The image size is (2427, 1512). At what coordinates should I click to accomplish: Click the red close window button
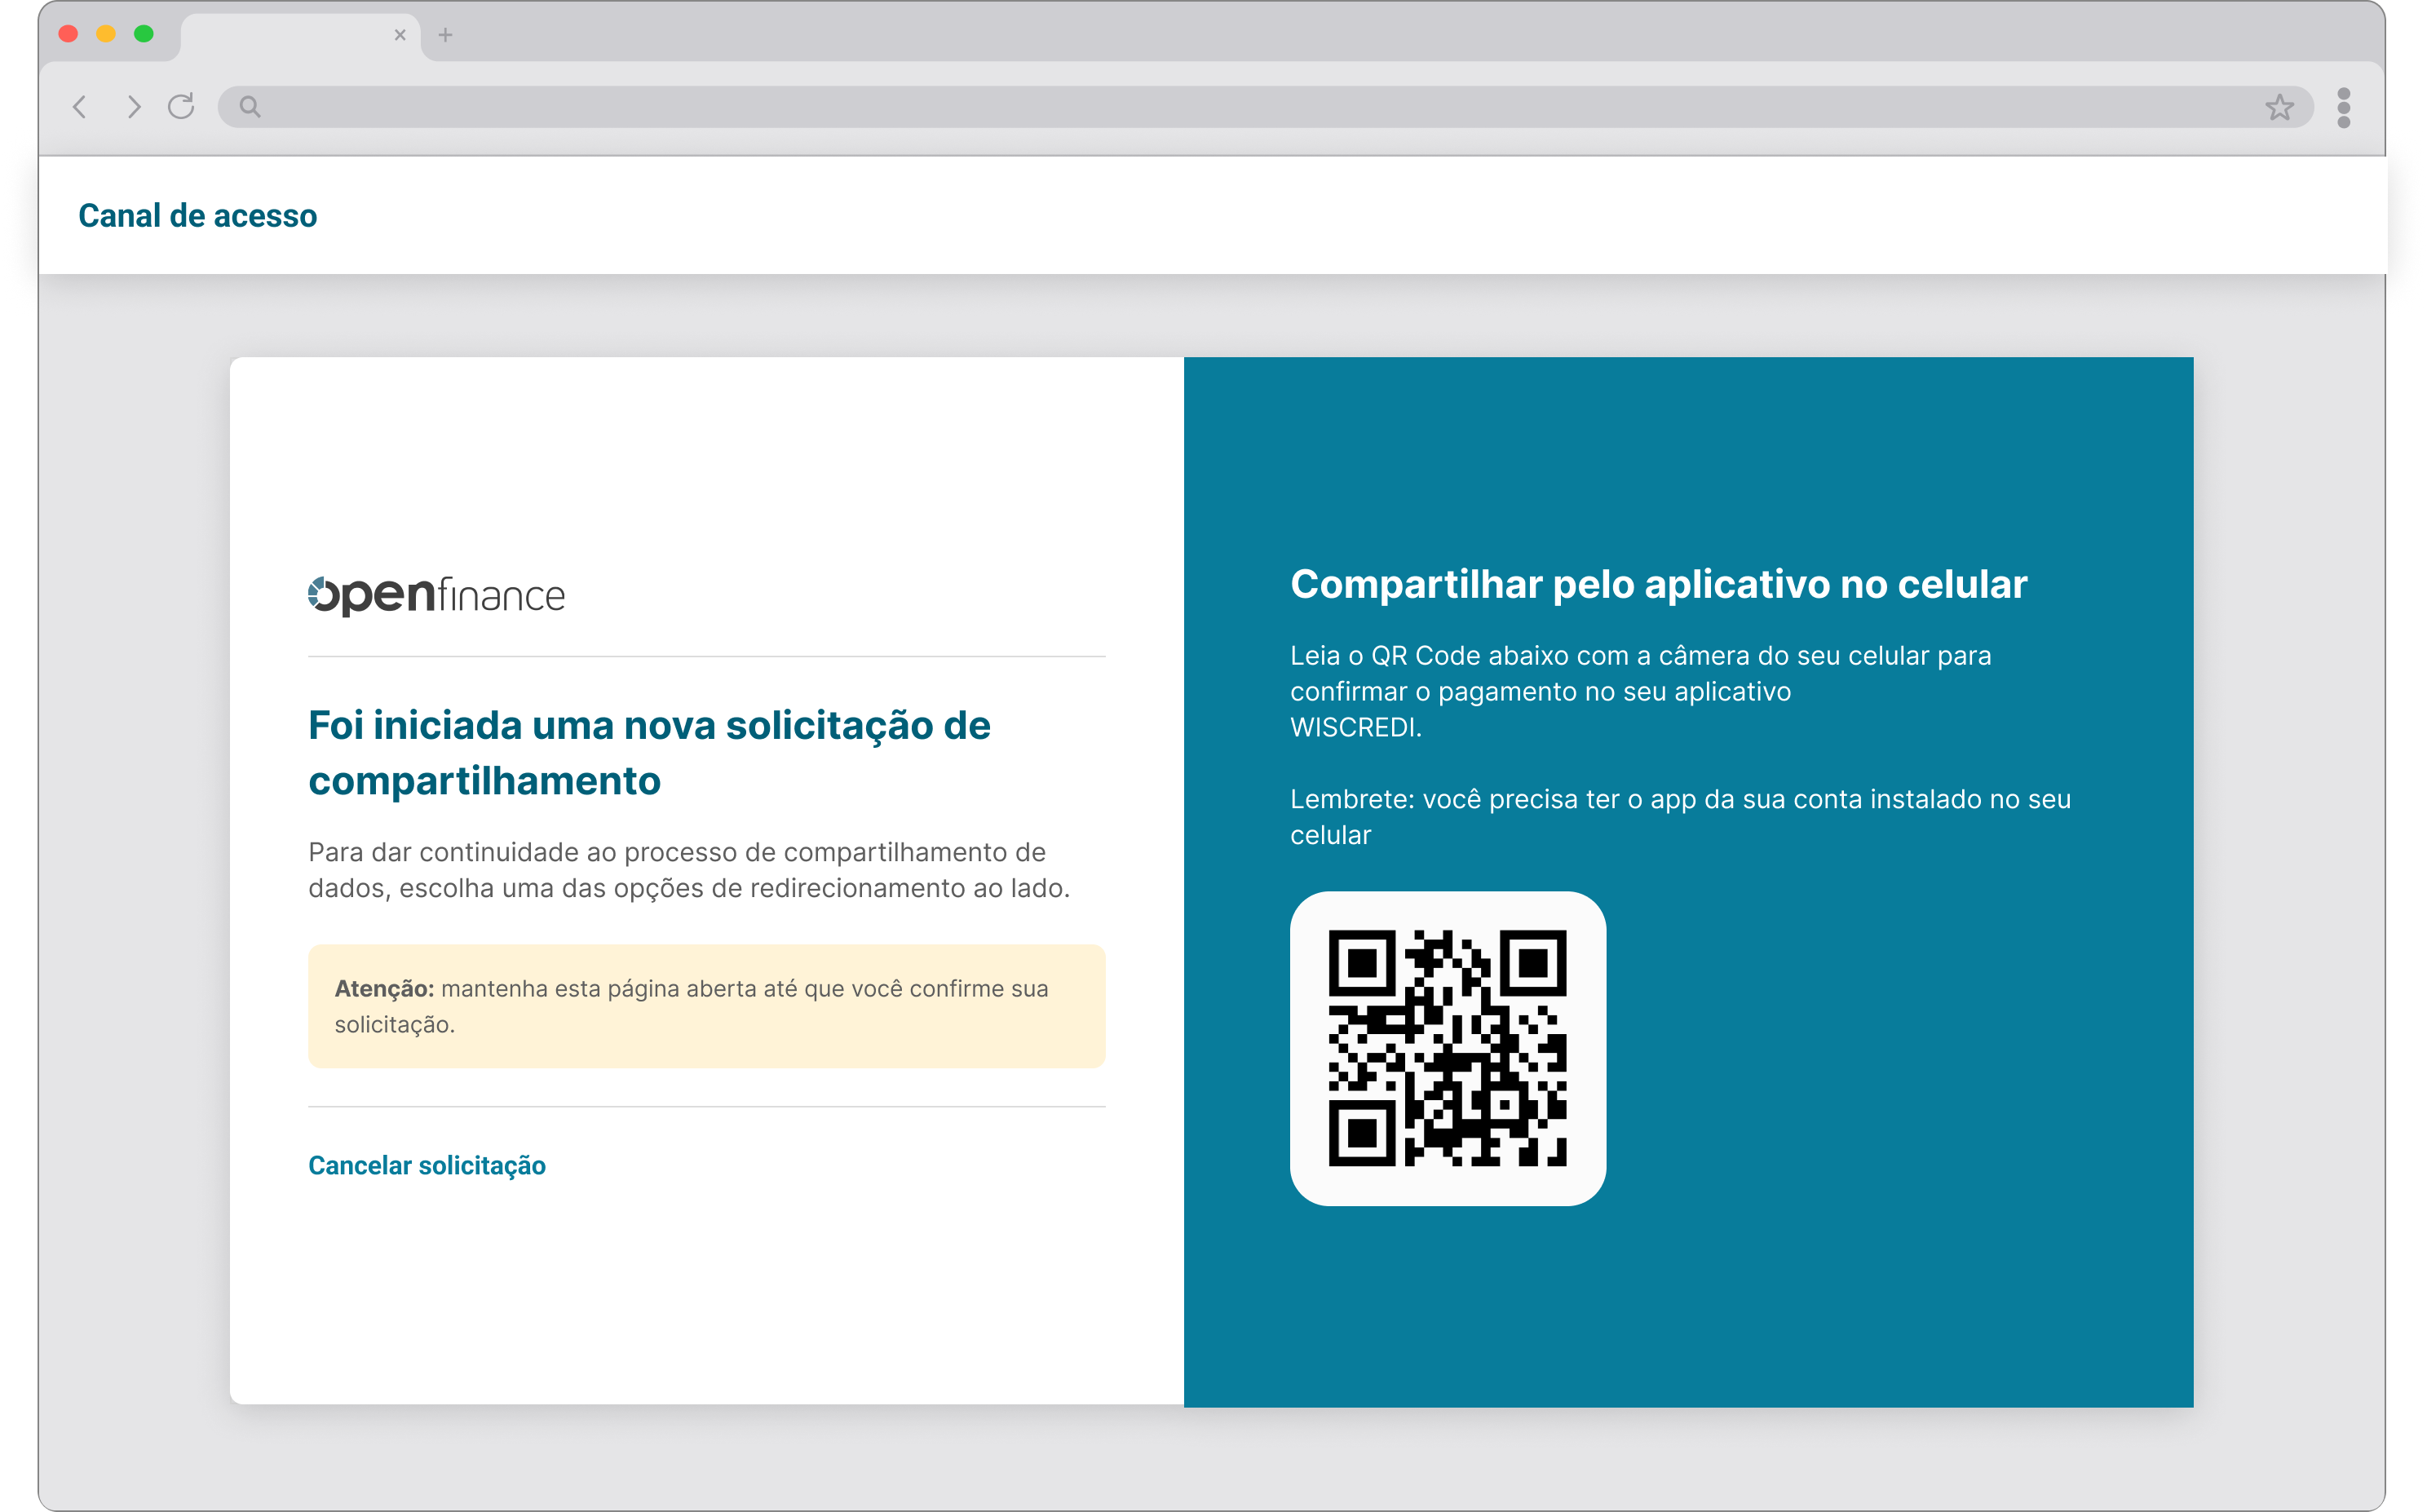pos(68,34)
